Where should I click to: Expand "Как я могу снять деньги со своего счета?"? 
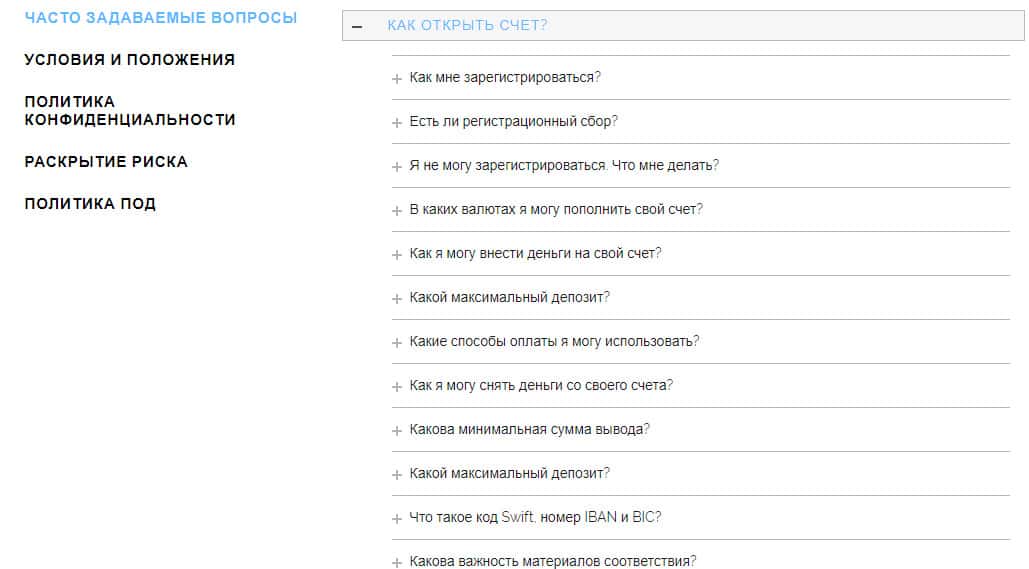541,386
